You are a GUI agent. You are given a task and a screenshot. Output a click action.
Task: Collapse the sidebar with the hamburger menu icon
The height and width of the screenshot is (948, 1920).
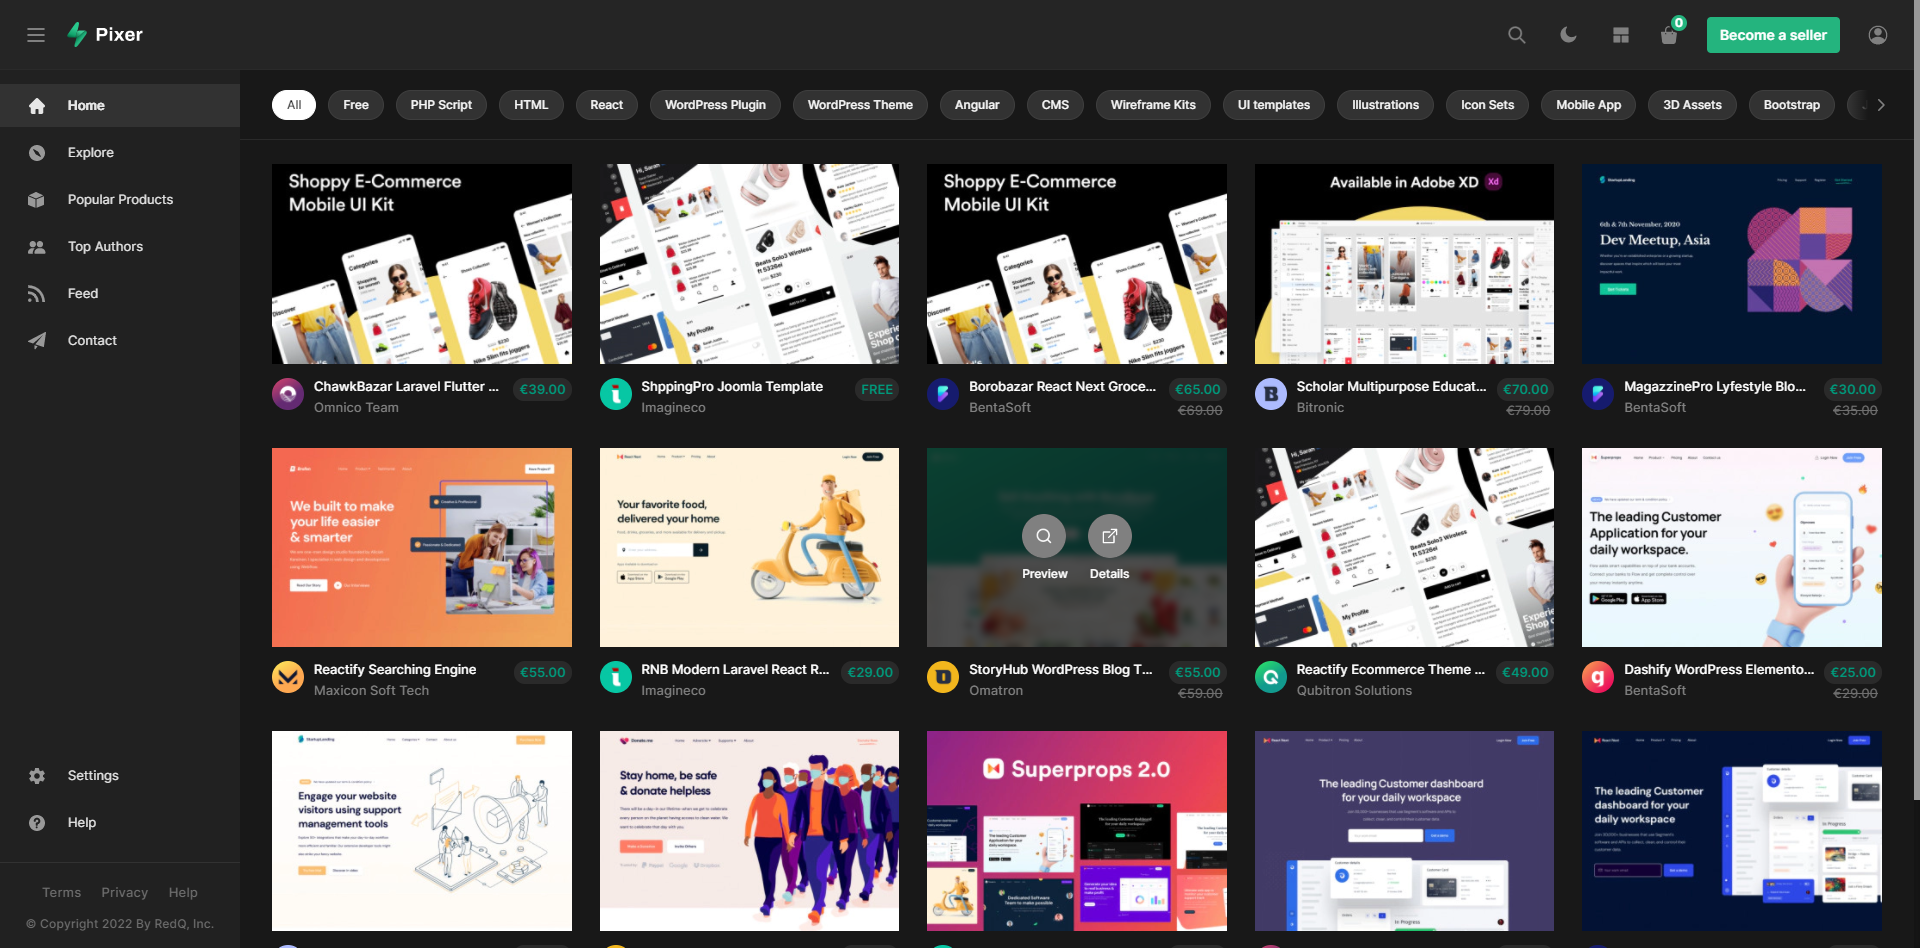coord(36,35)
